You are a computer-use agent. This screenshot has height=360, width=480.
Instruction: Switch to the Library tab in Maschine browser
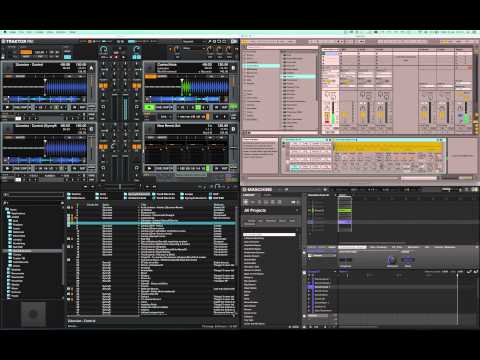(x=249, y=195)
